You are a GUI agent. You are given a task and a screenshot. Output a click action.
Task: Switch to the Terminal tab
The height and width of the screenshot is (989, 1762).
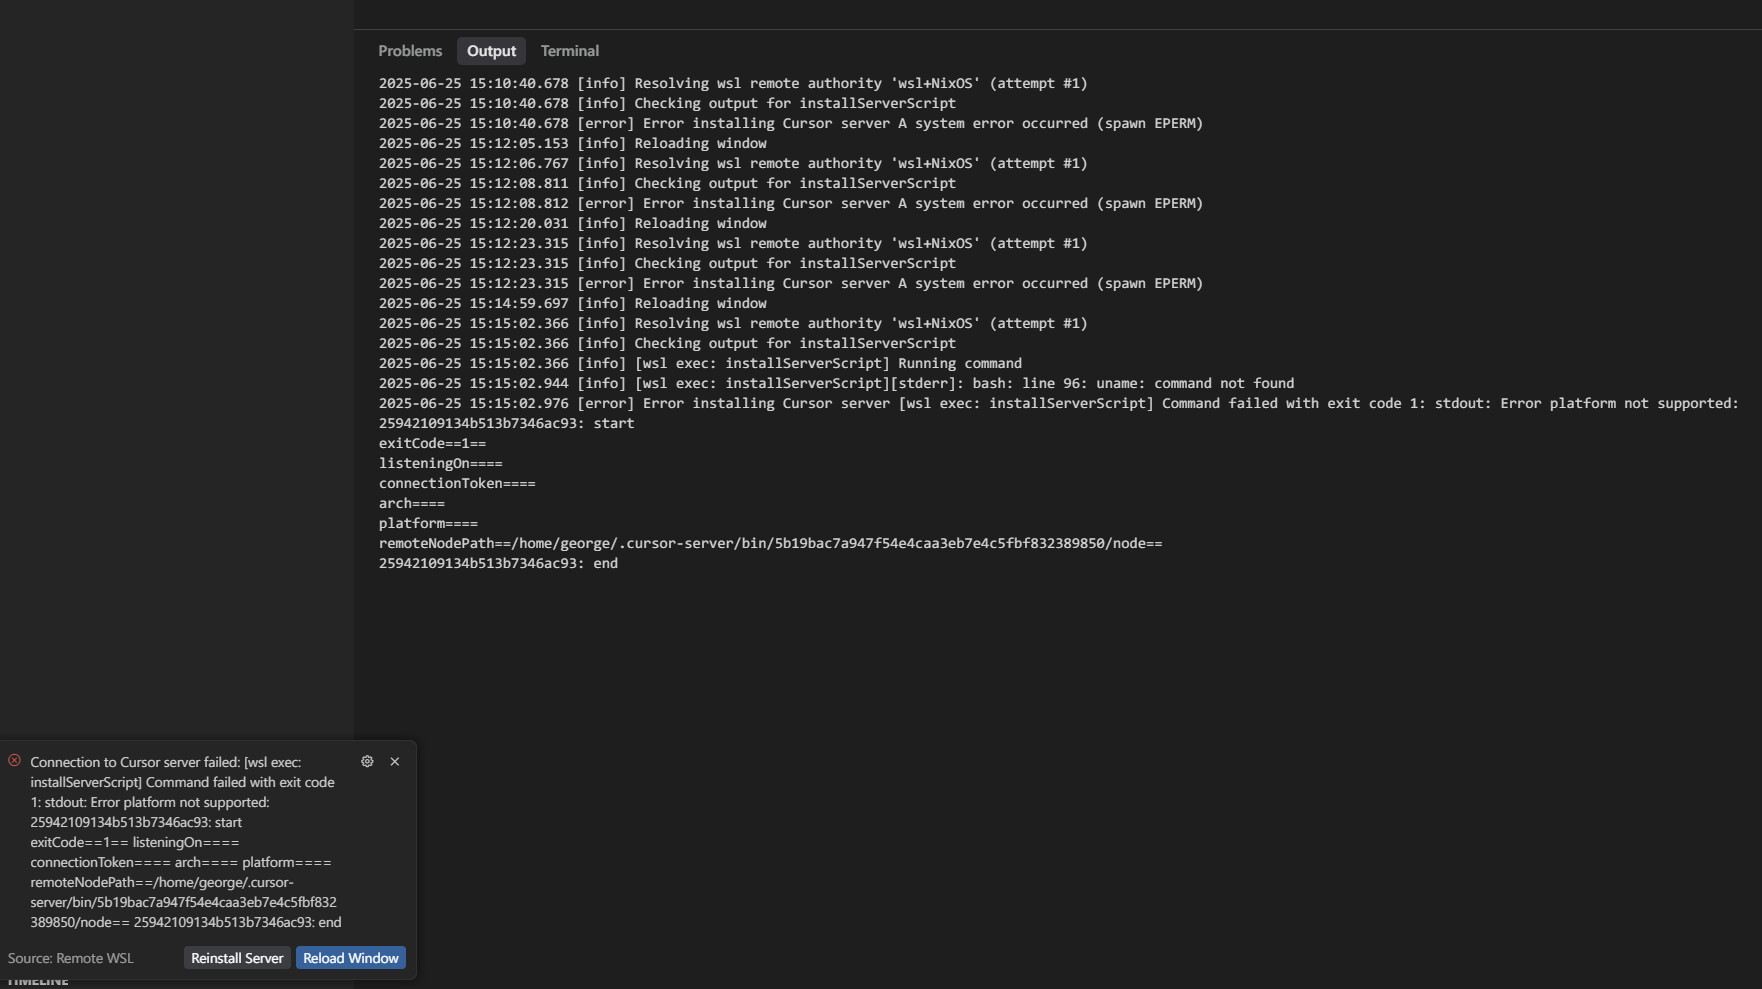pyautogui.click(x=569, y=50)
